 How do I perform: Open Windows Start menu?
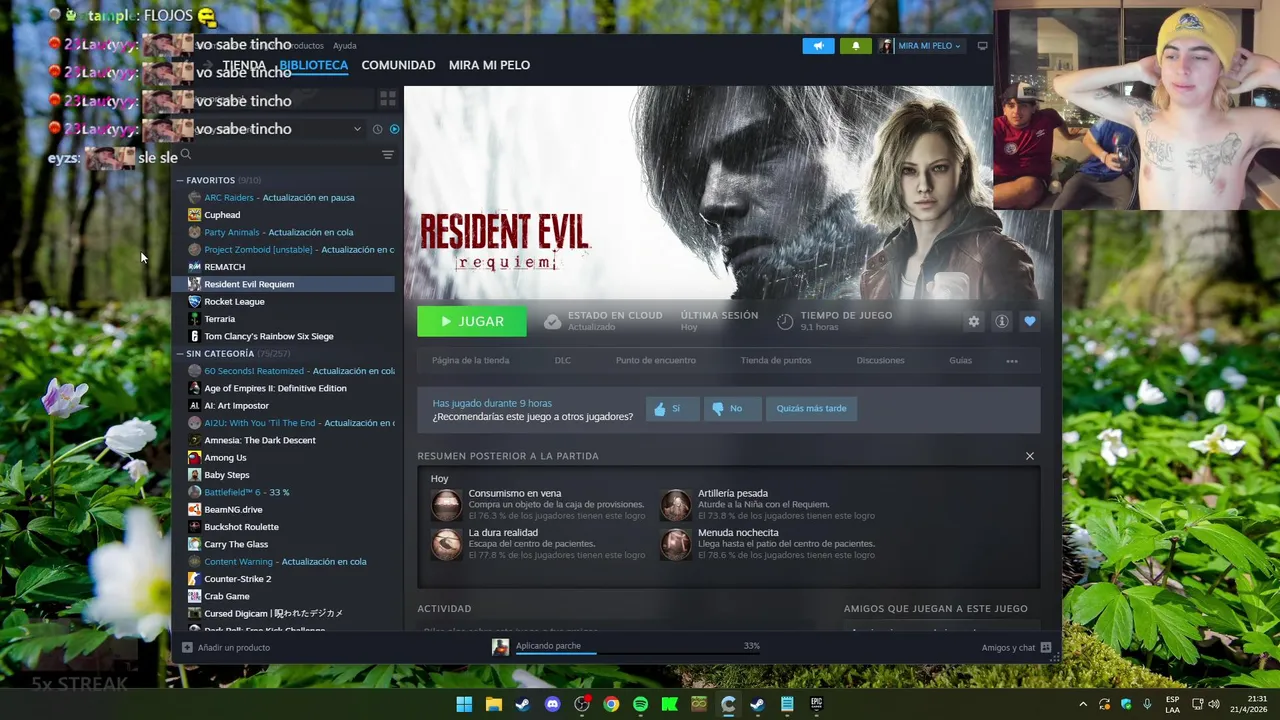pos(464,704)
